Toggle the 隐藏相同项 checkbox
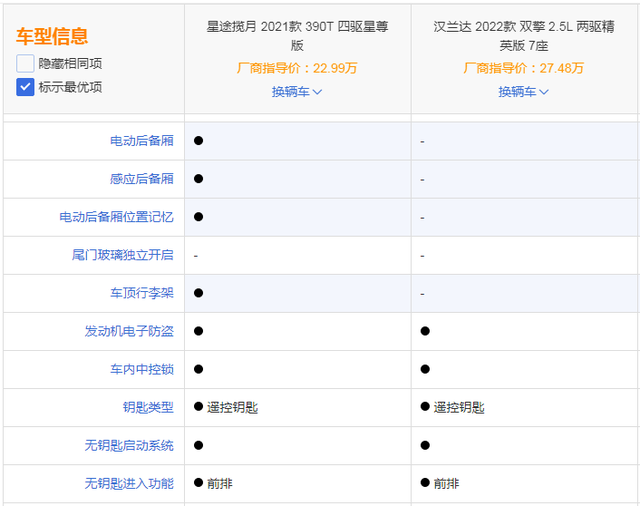The width and height of the screenshot is (640, 506). pyautogui.click(x=25, y=63)
